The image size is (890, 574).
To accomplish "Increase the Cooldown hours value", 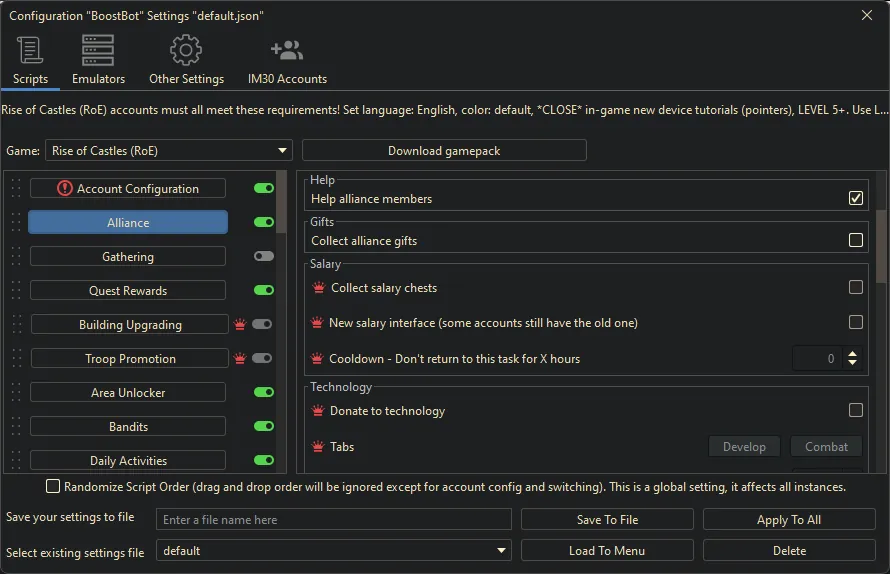I will point(853,354).
